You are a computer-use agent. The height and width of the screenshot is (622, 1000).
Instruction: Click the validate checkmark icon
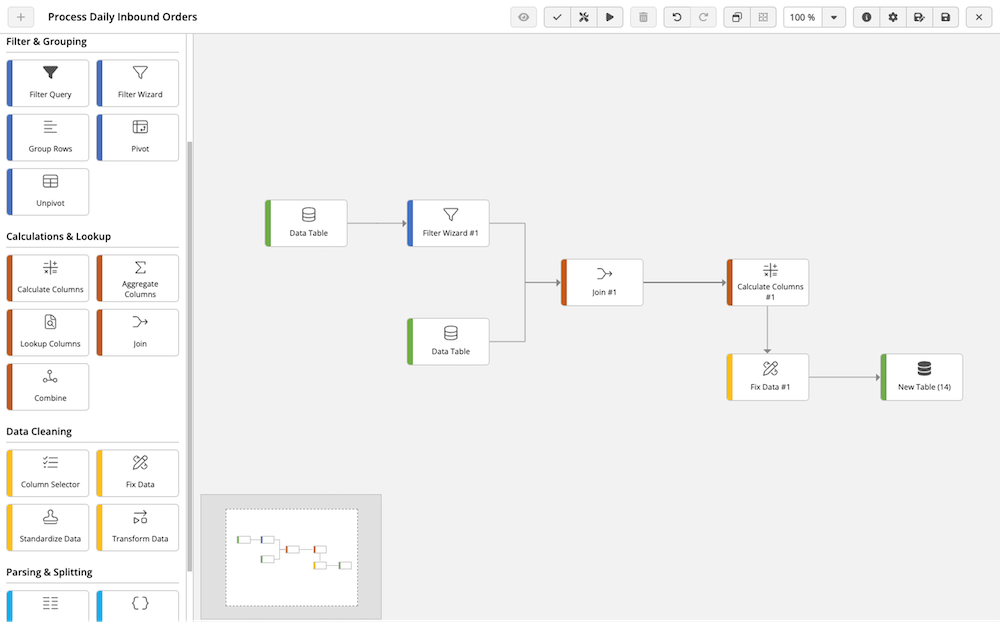(x=557, y=17)
